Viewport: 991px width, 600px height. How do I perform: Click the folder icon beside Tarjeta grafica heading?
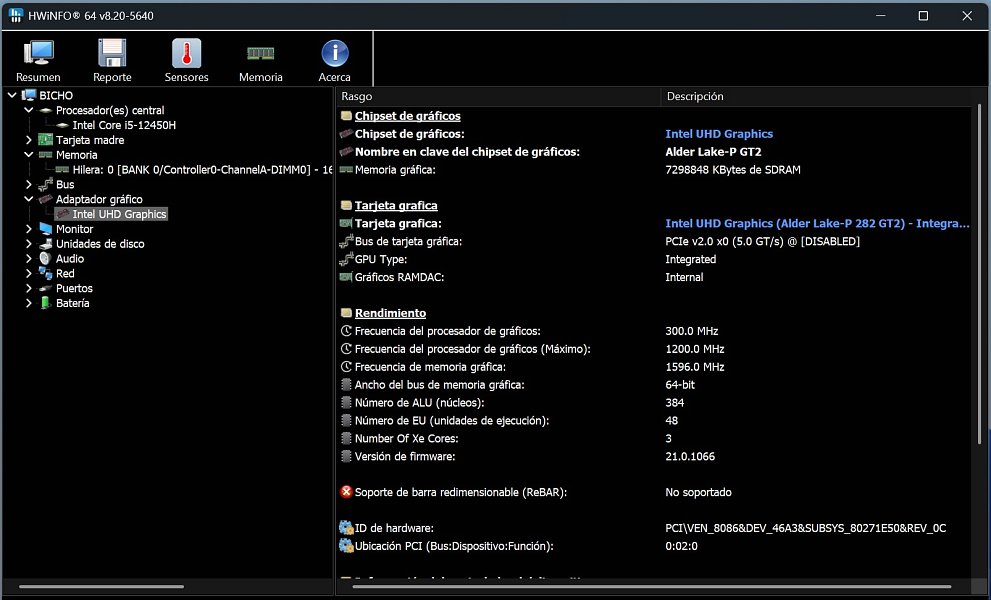[346, 205]
